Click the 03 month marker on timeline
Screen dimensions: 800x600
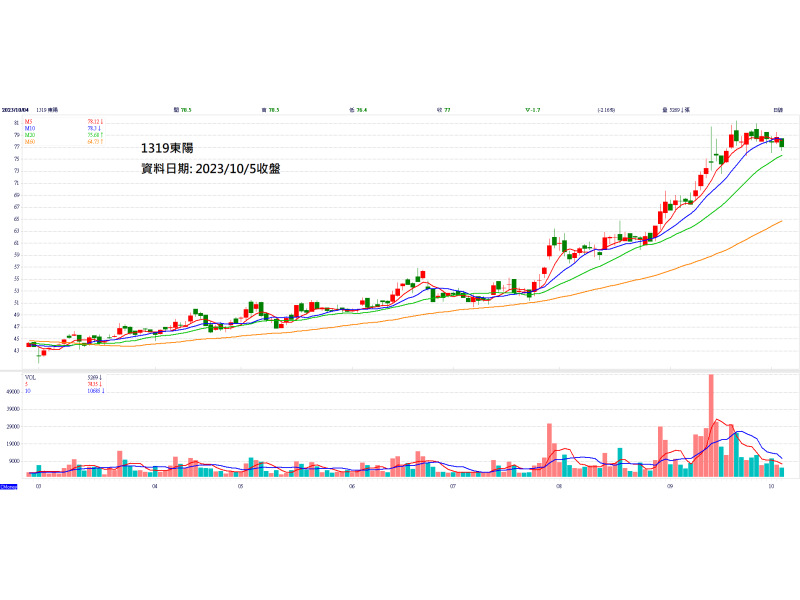pos(38,487)
